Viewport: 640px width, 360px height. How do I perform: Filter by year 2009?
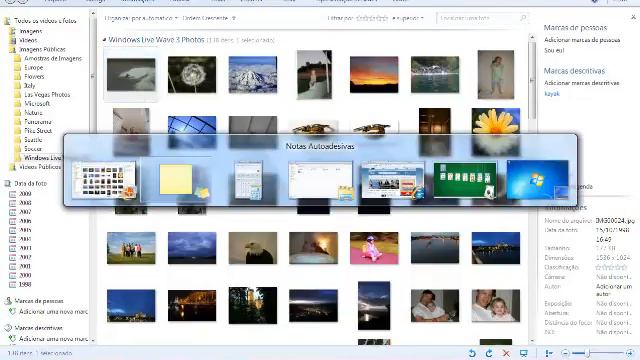[x=25, y=194]
